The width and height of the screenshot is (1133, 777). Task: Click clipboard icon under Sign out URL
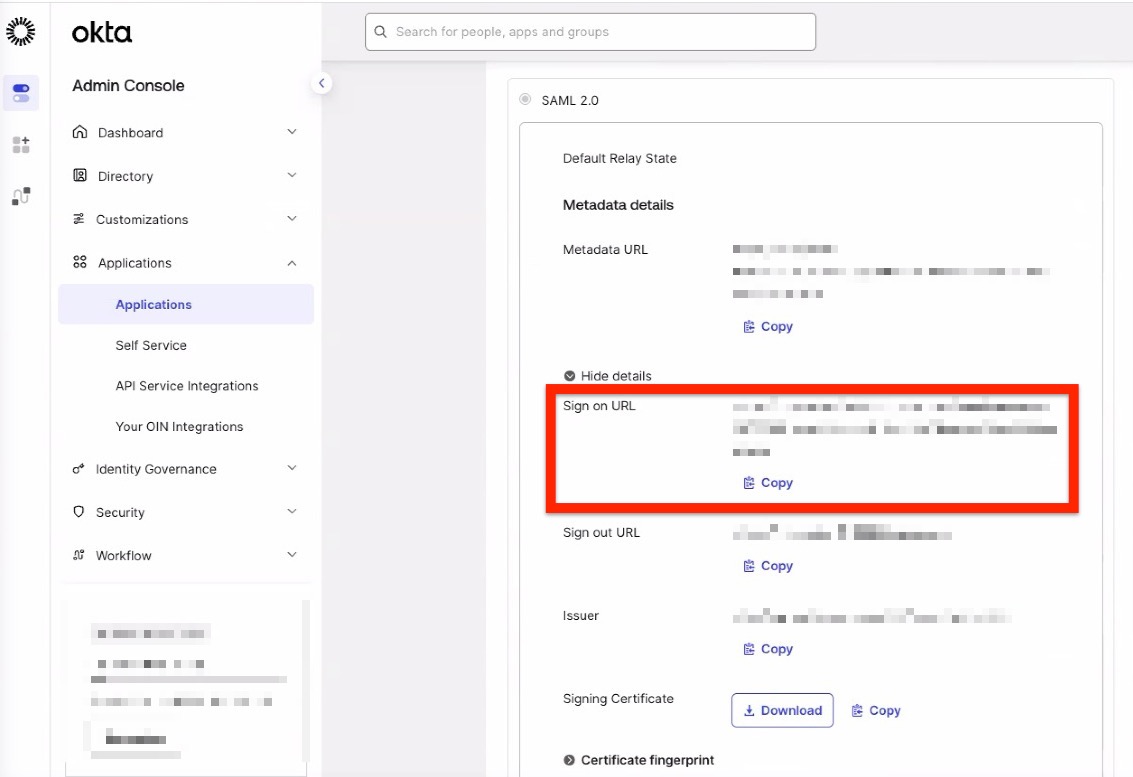point(749,566)
